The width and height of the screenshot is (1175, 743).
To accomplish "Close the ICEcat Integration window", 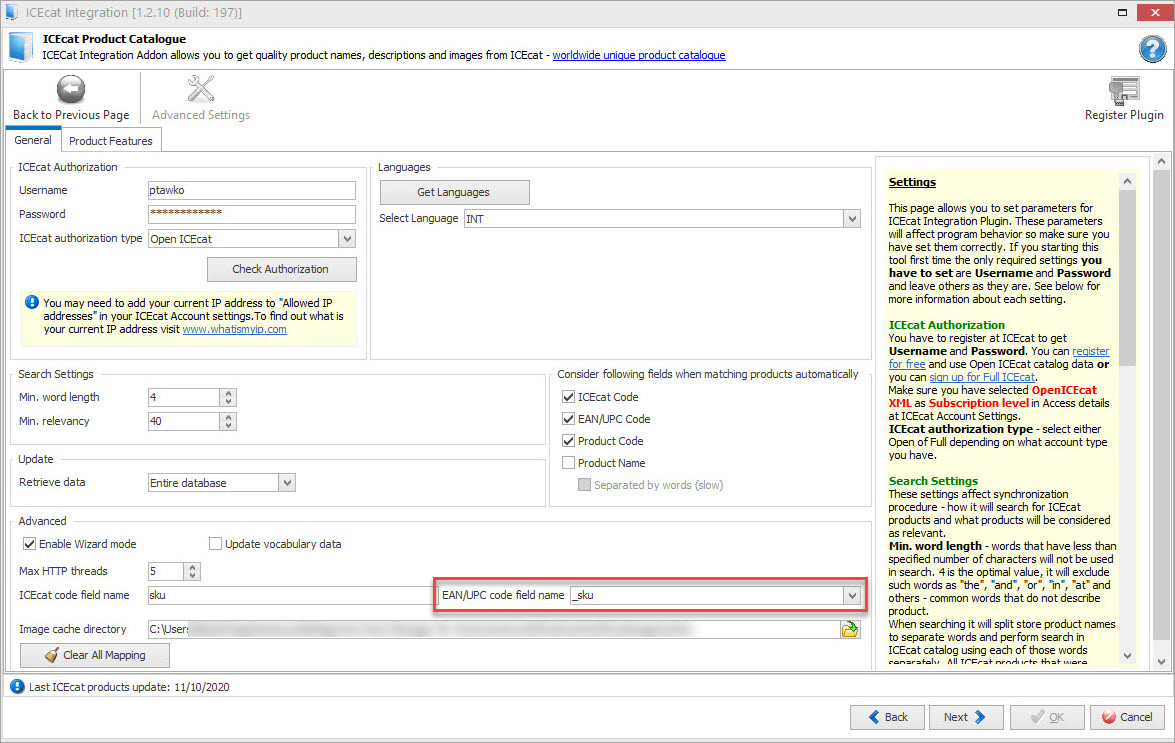I will pyautogui.click(x=1155, y=12).
